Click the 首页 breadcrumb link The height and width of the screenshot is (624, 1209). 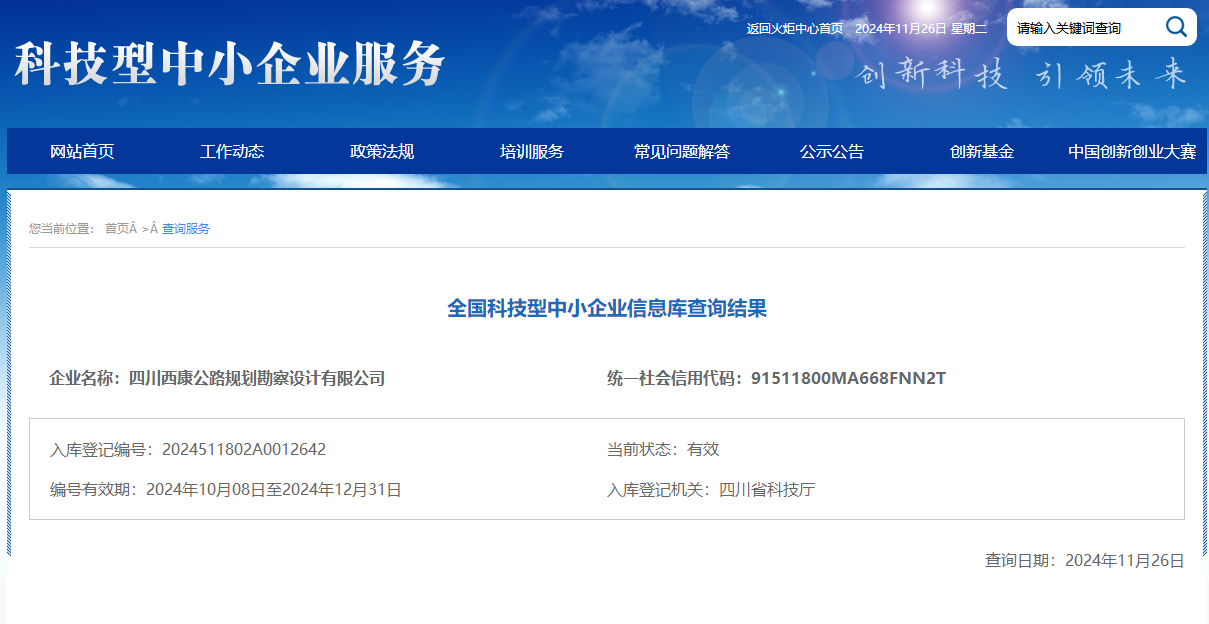(x=117, y=229)
